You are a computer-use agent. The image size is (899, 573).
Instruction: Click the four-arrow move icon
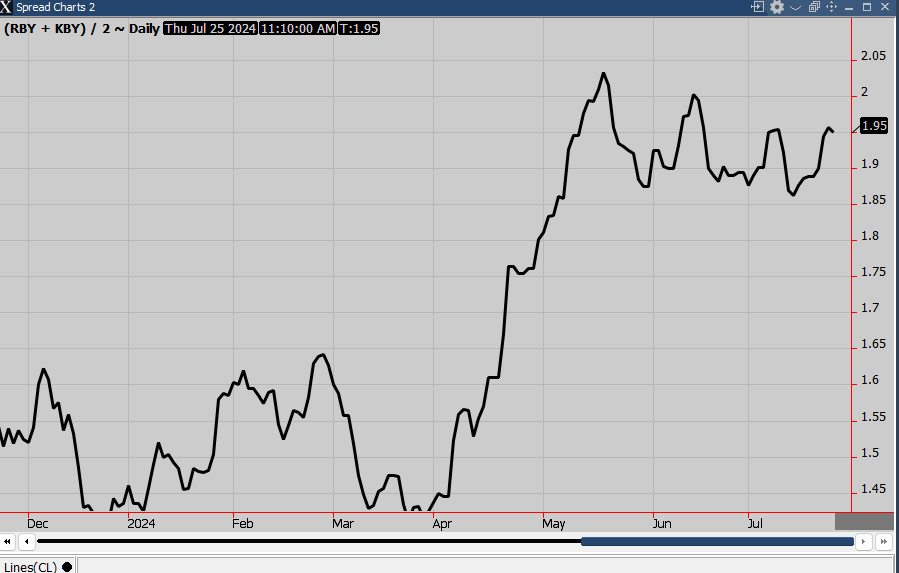point(831,7)
